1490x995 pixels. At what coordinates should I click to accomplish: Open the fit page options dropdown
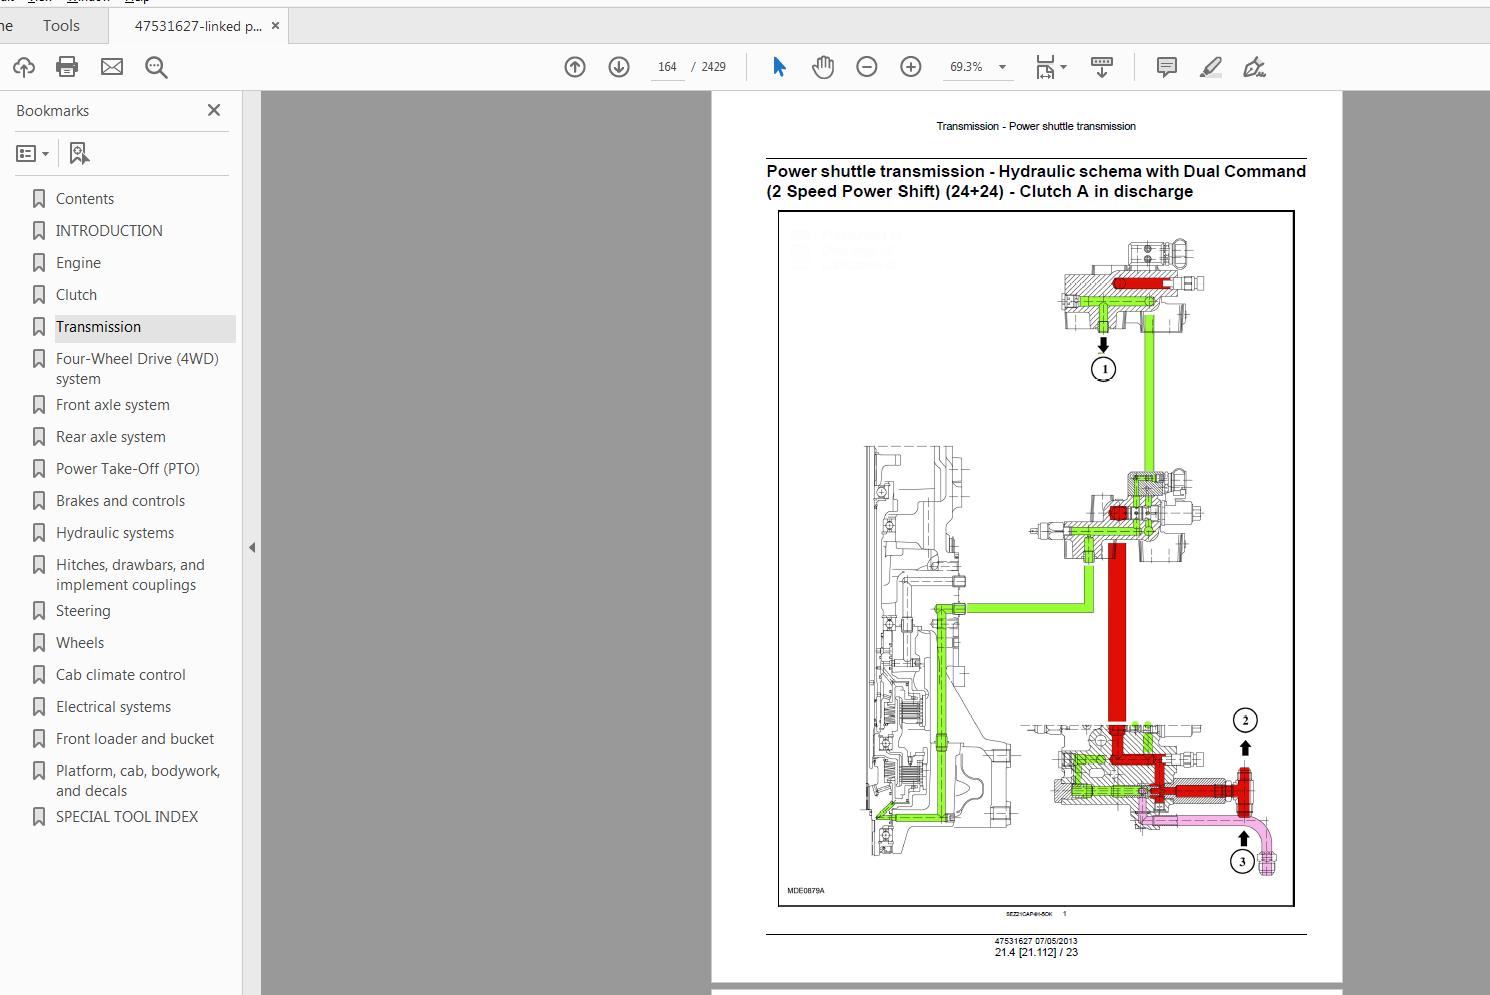[1051, 67]
